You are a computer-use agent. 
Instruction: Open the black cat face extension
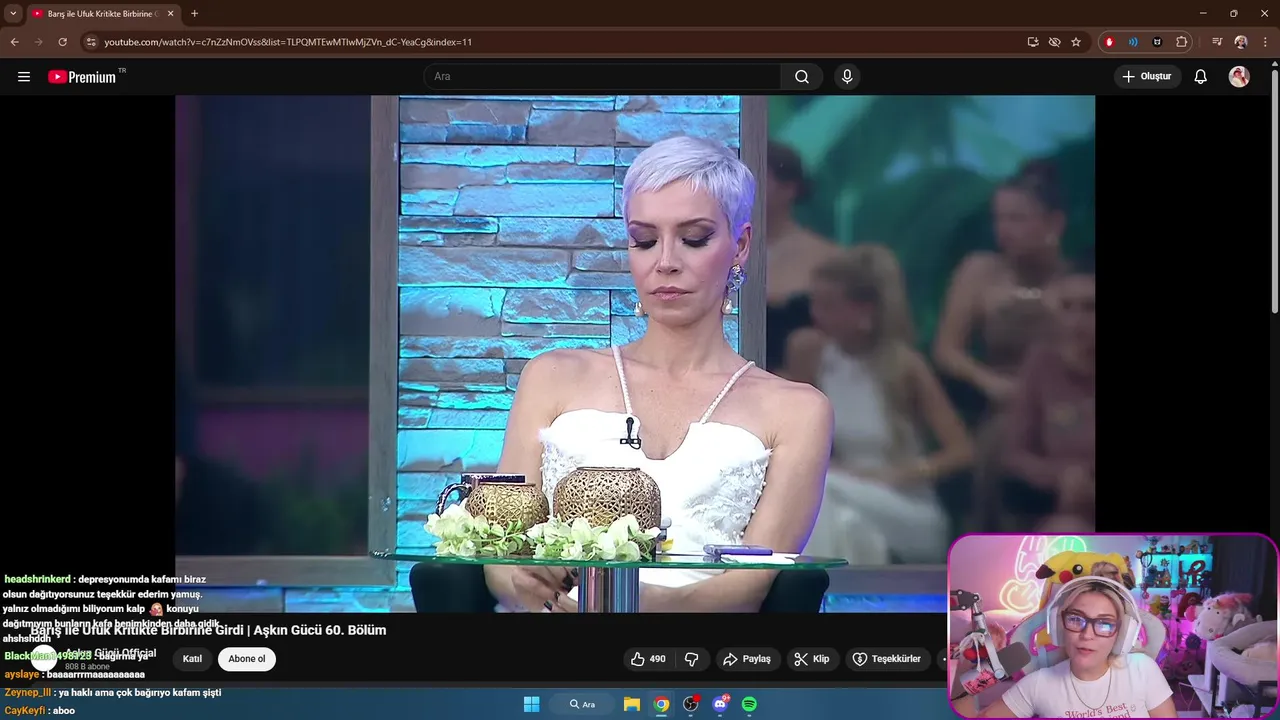point(1157,42)
